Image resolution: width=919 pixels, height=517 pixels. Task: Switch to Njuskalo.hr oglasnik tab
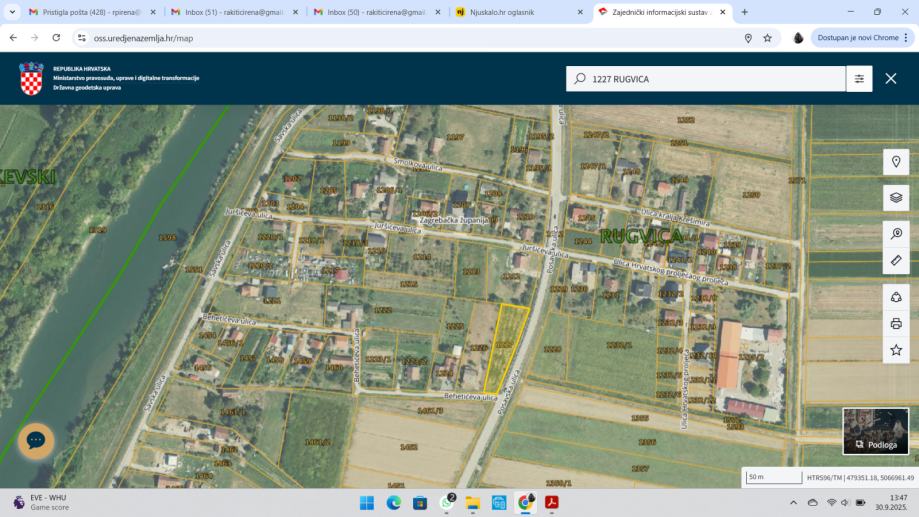point(516,12)
